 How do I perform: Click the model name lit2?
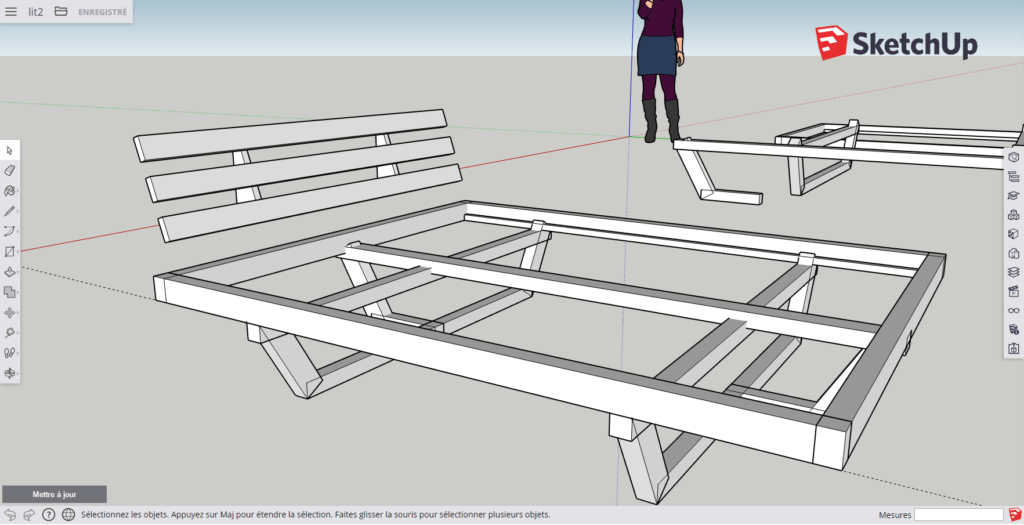coord(35,12)
